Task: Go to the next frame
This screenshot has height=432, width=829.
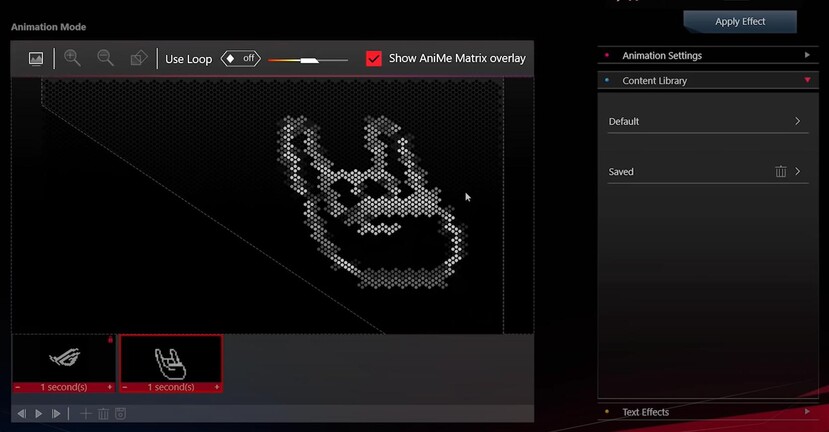Action: point(56,413)
